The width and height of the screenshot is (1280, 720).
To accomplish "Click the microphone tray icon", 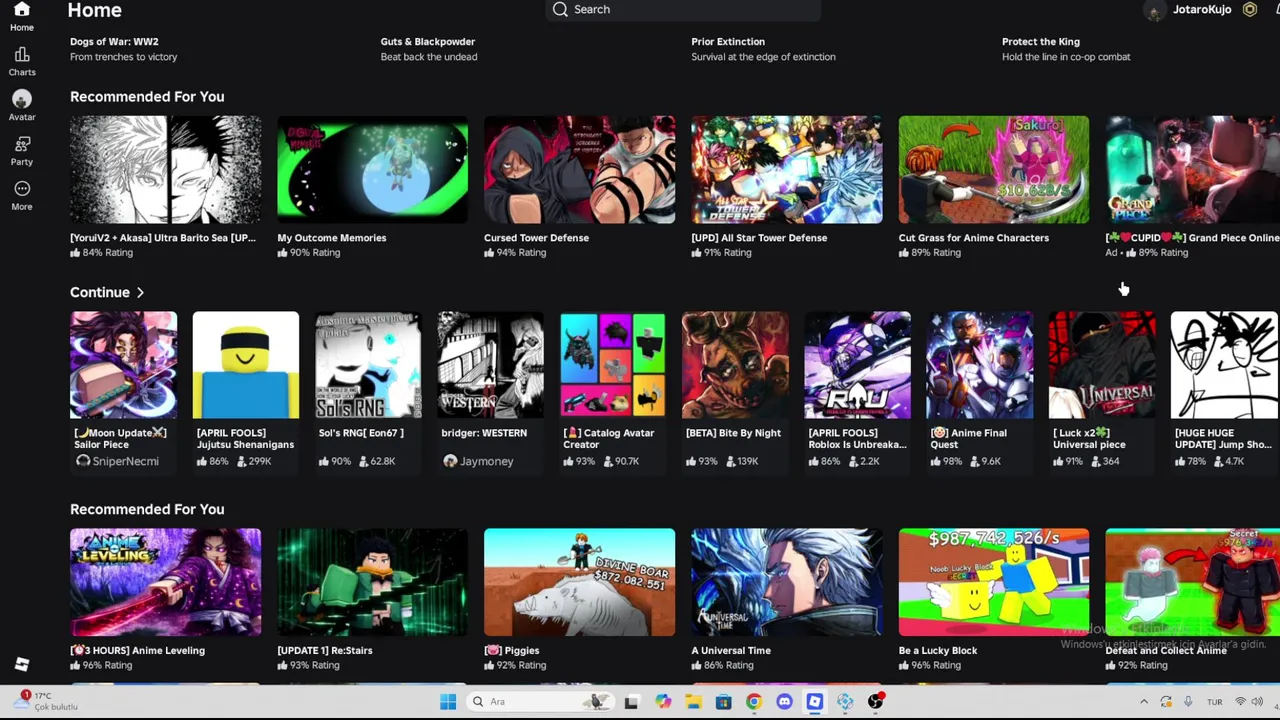I will 1188,702.
